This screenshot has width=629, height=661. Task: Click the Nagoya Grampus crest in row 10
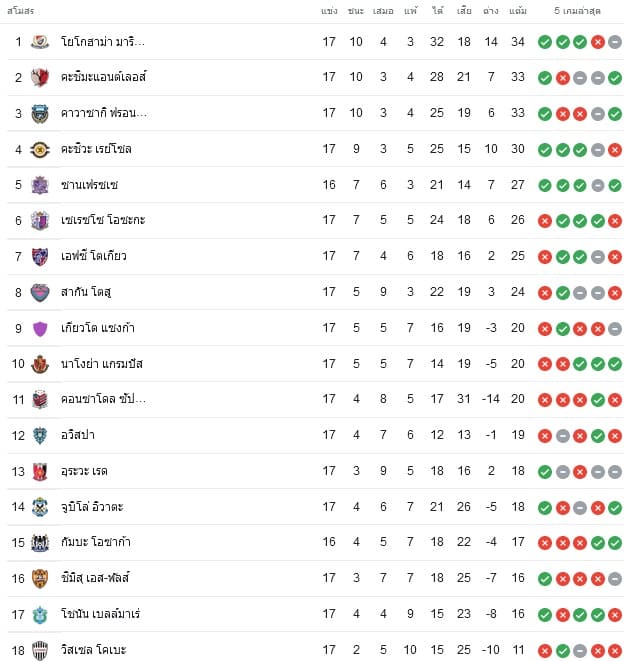pyautogui.click(x=40, y=364)
